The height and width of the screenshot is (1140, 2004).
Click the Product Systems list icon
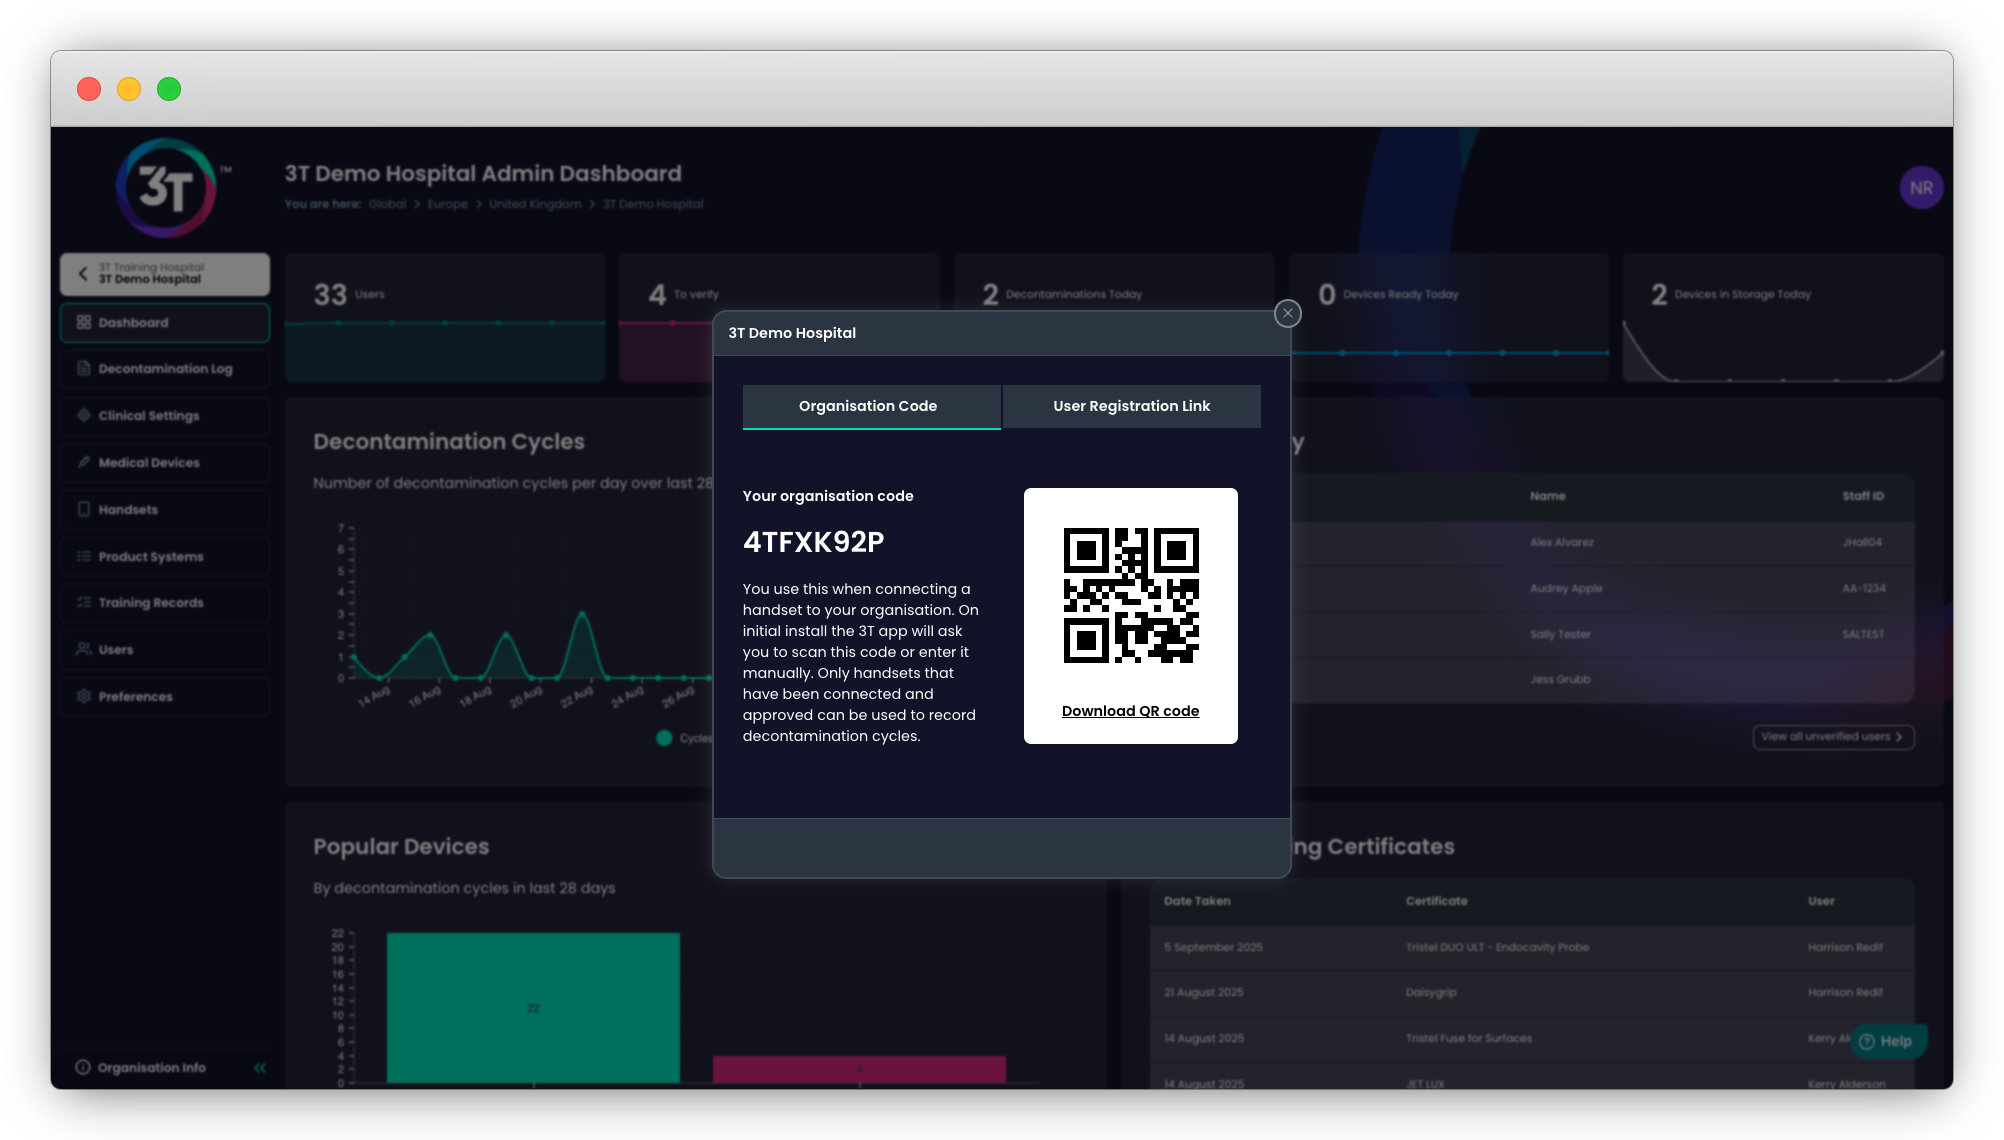[84, 556]
